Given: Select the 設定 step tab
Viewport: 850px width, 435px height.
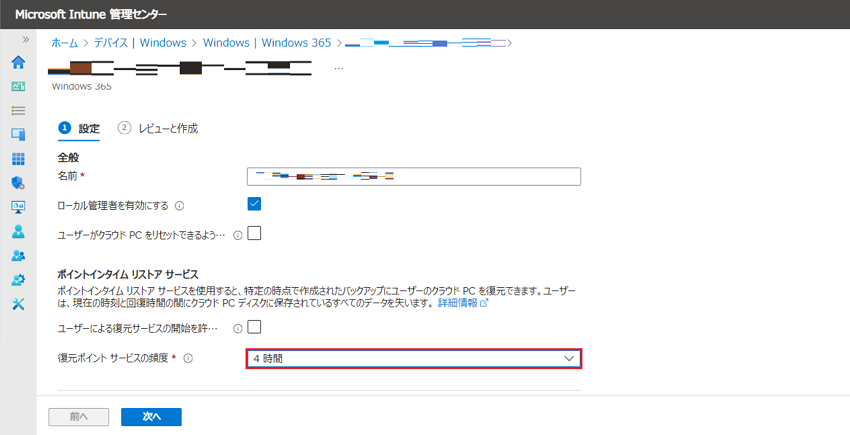Looking at the screenshot, I should click(79, 129).
